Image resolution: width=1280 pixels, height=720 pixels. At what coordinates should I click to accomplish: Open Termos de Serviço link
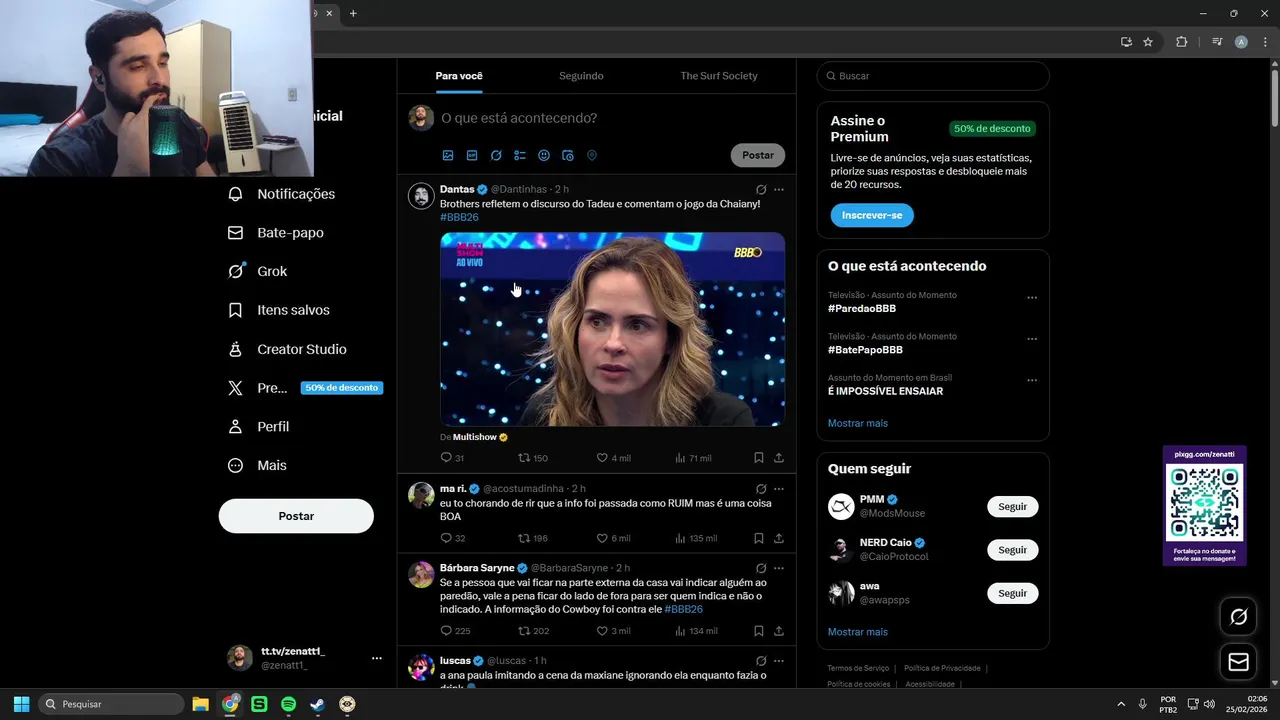point(858,668)
